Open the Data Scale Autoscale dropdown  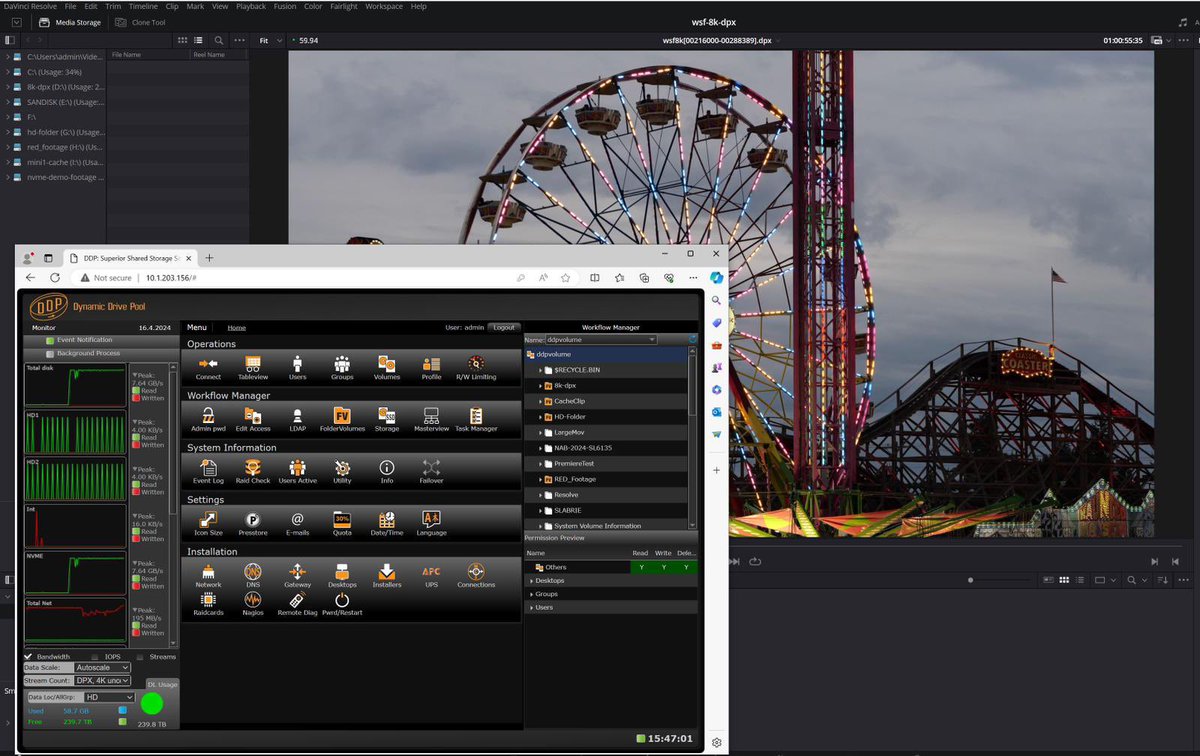pyautogui.click(x=102, y=667)
